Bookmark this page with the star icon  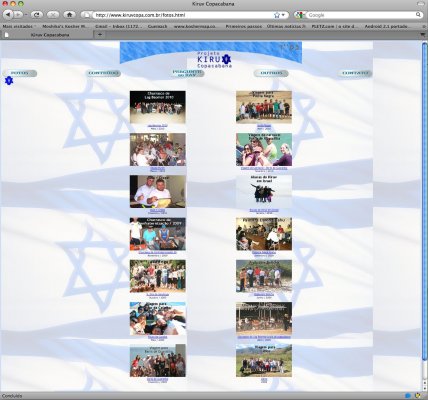(277, 15)
